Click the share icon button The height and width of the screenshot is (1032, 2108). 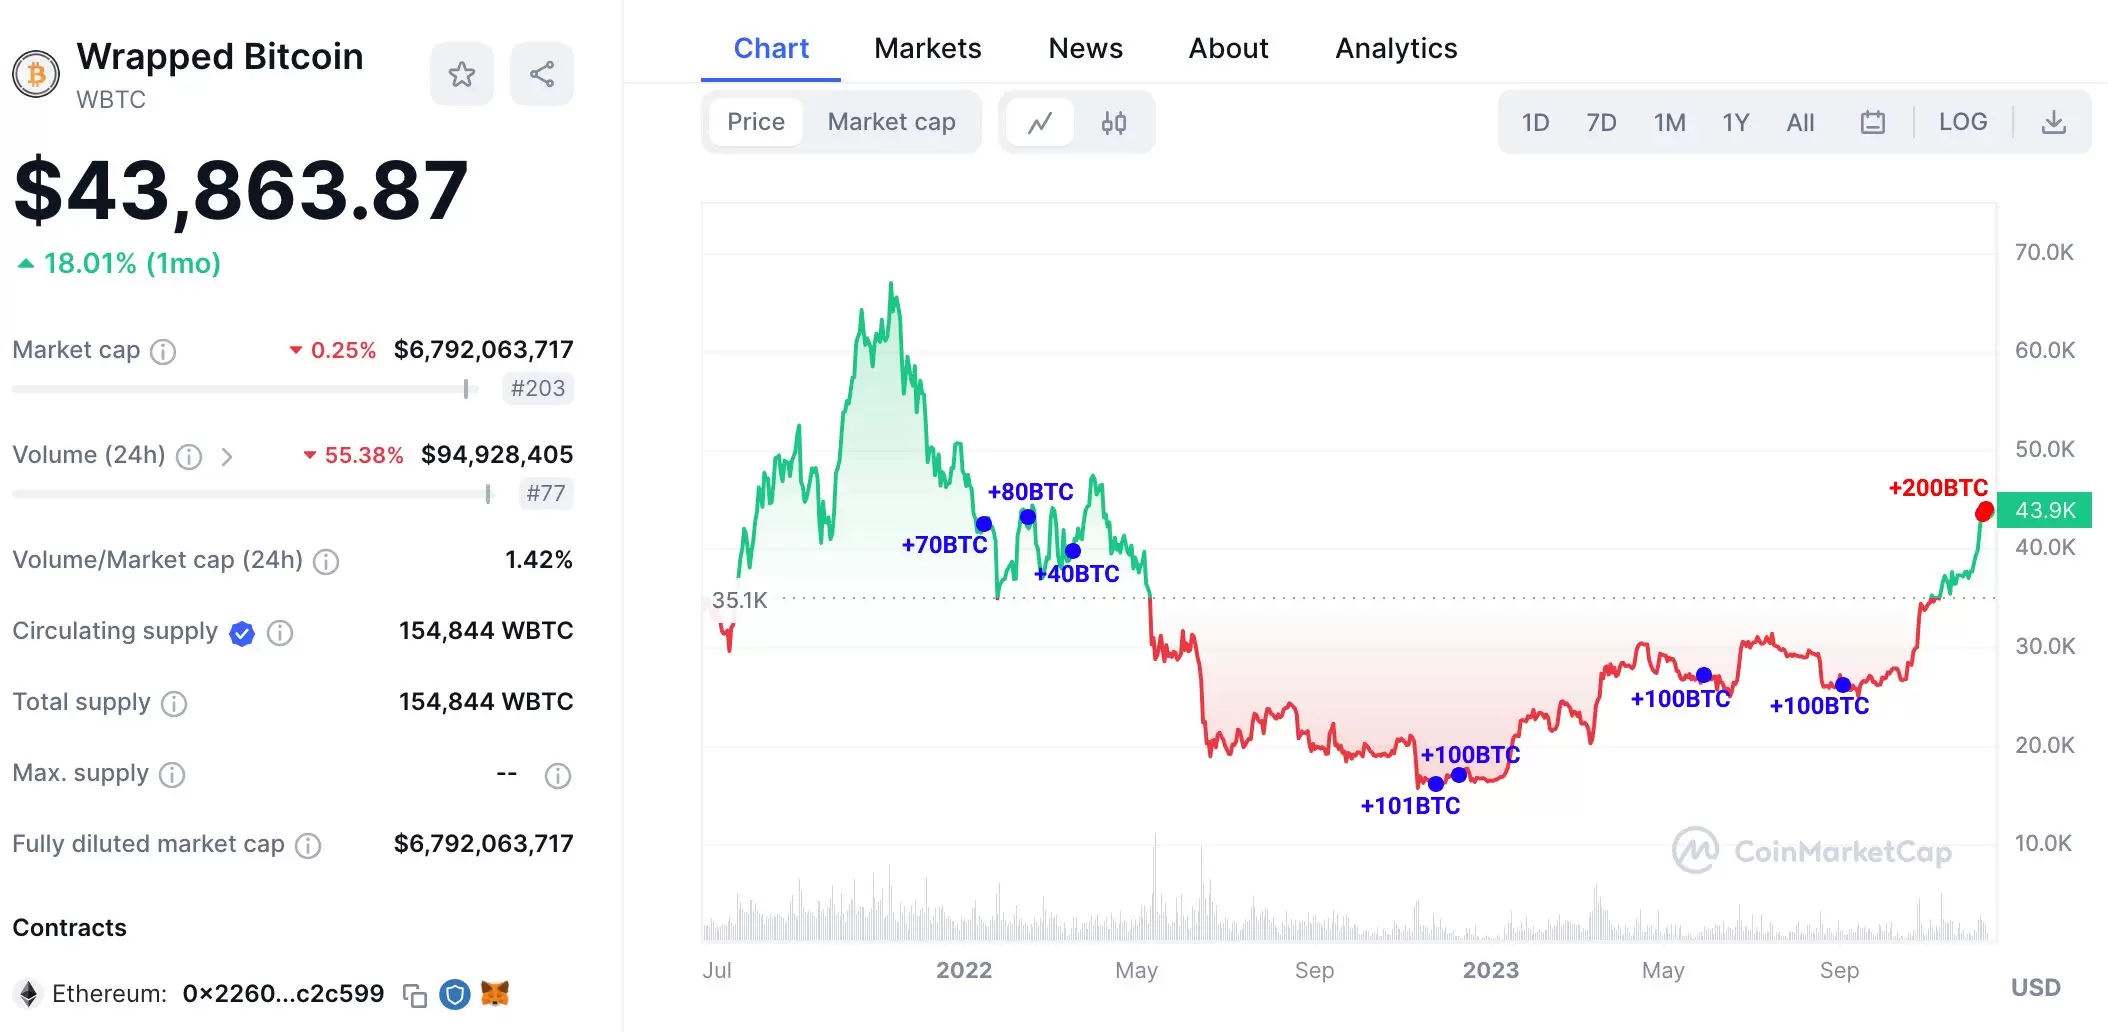coord(542,74)
